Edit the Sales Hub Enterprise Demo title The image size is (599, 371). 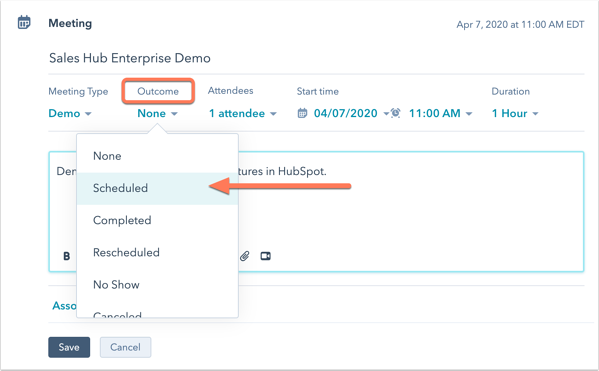[130, 58]
